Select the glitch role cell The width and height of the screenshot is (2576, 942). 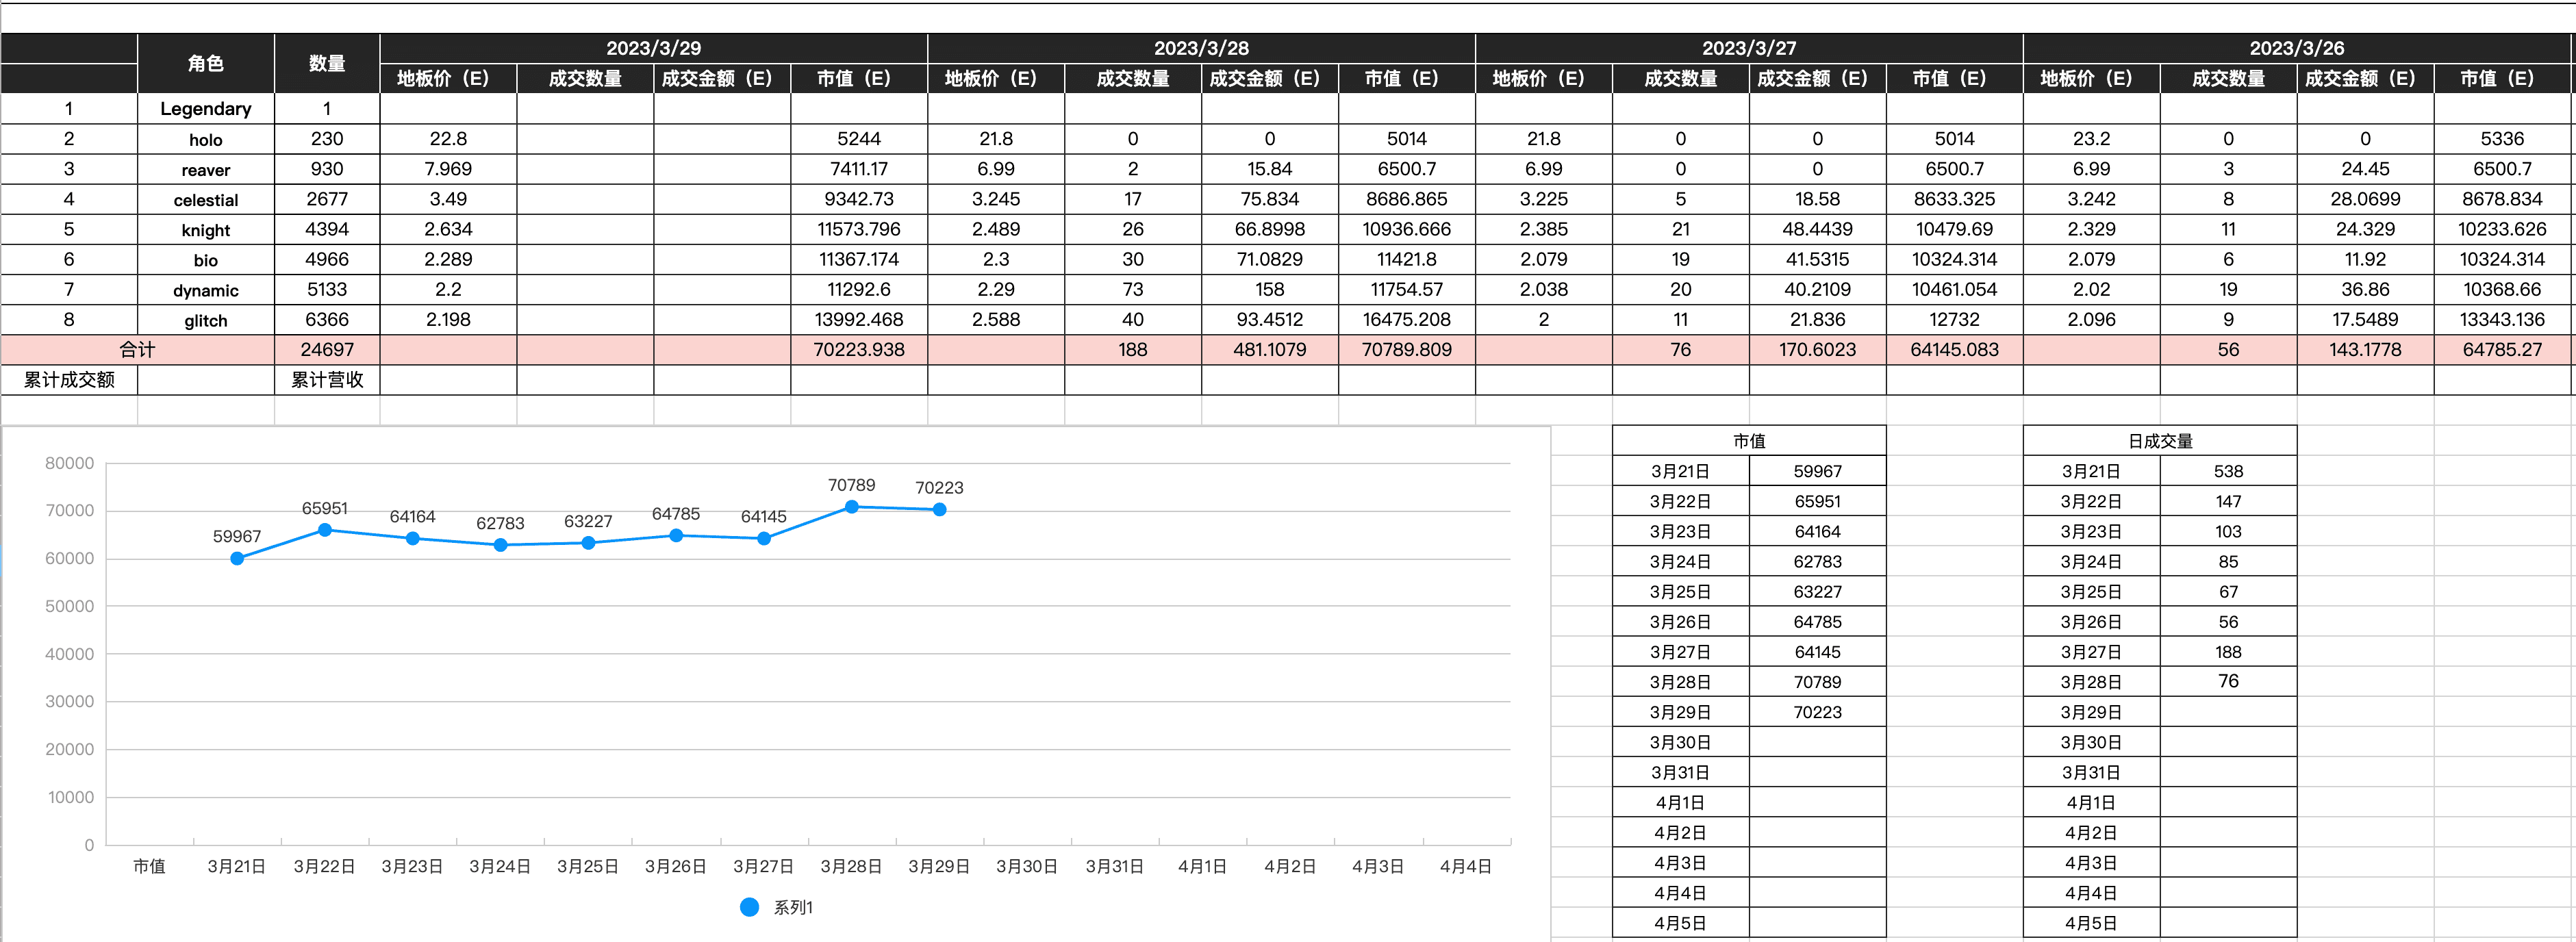[x=206, y=320]
